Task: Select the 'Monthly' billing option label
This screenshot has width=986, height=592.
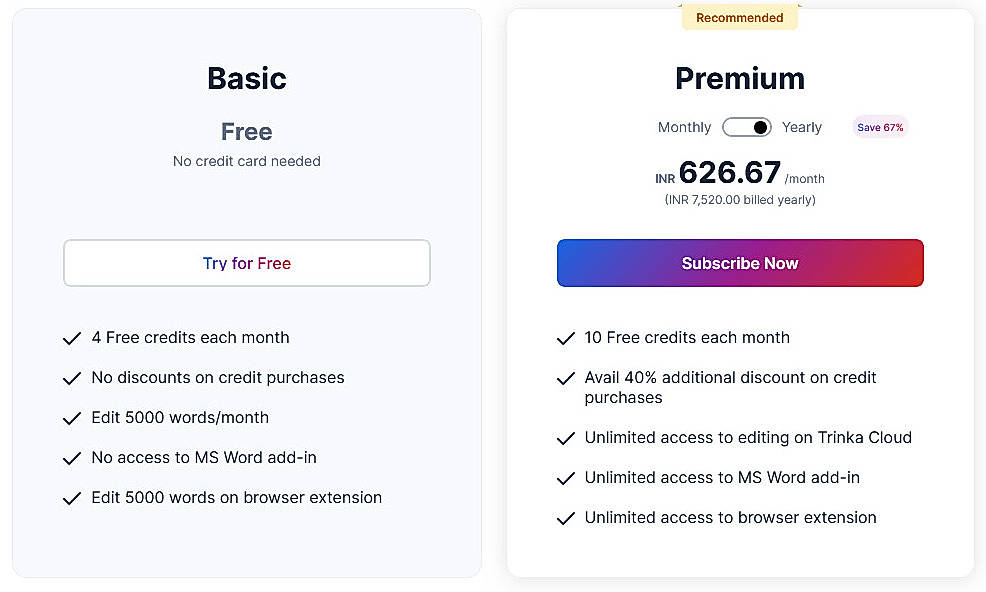Action: (684, 127)
